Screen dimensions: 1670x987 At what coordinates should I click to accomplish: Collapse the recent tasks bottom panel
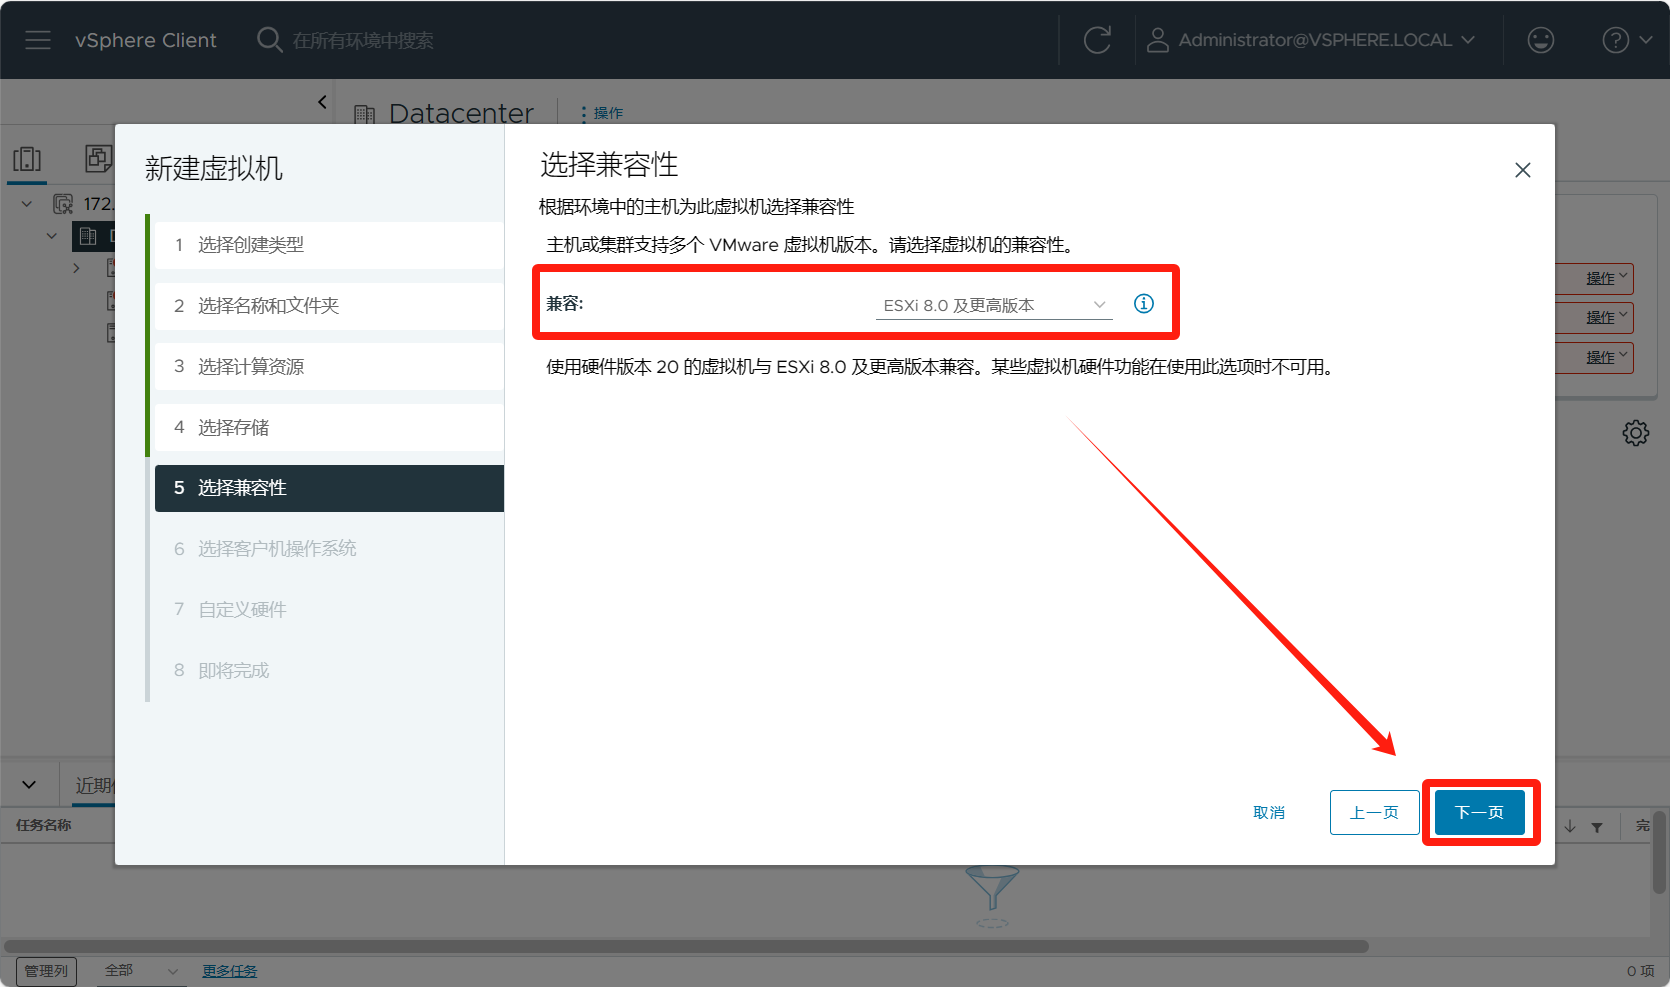tap(29, 785)
